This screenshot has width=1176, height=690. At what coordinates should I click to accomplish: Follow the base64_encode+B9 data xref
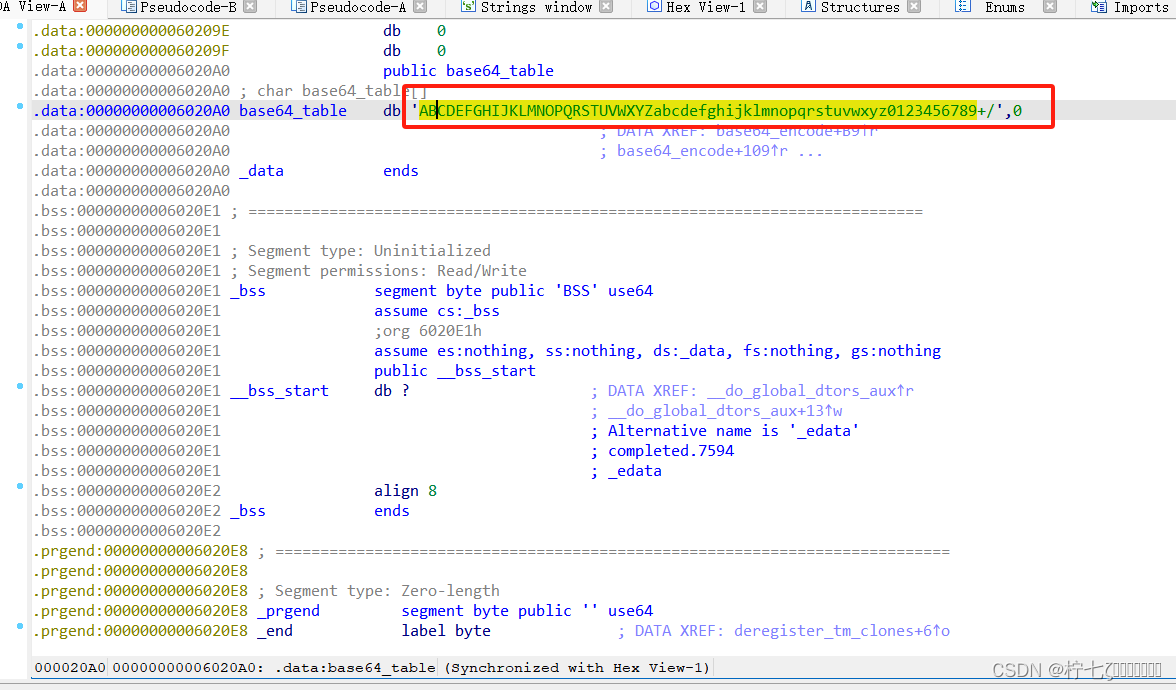pyautogui.click(x=796, y=130)
